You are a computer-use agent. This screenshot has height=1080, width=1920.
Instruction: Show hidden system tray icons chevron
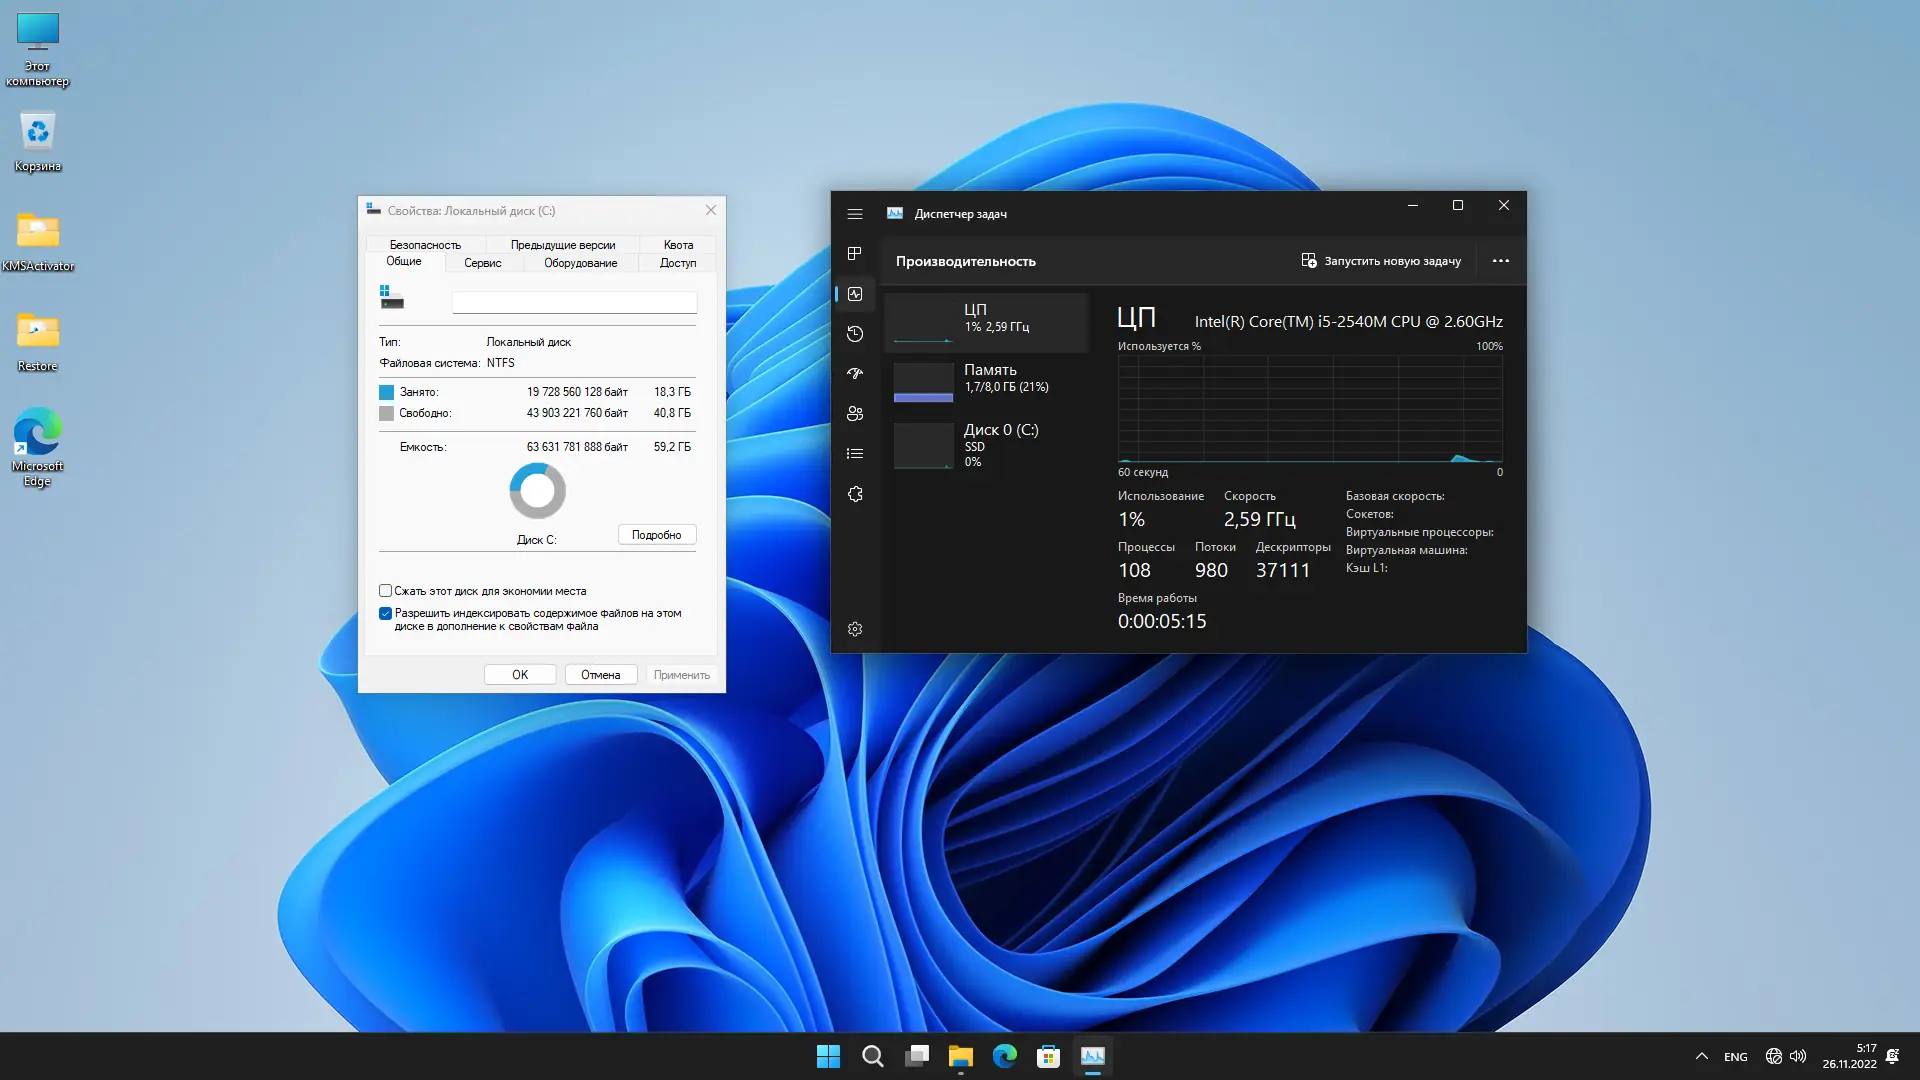[1701, 1056]
